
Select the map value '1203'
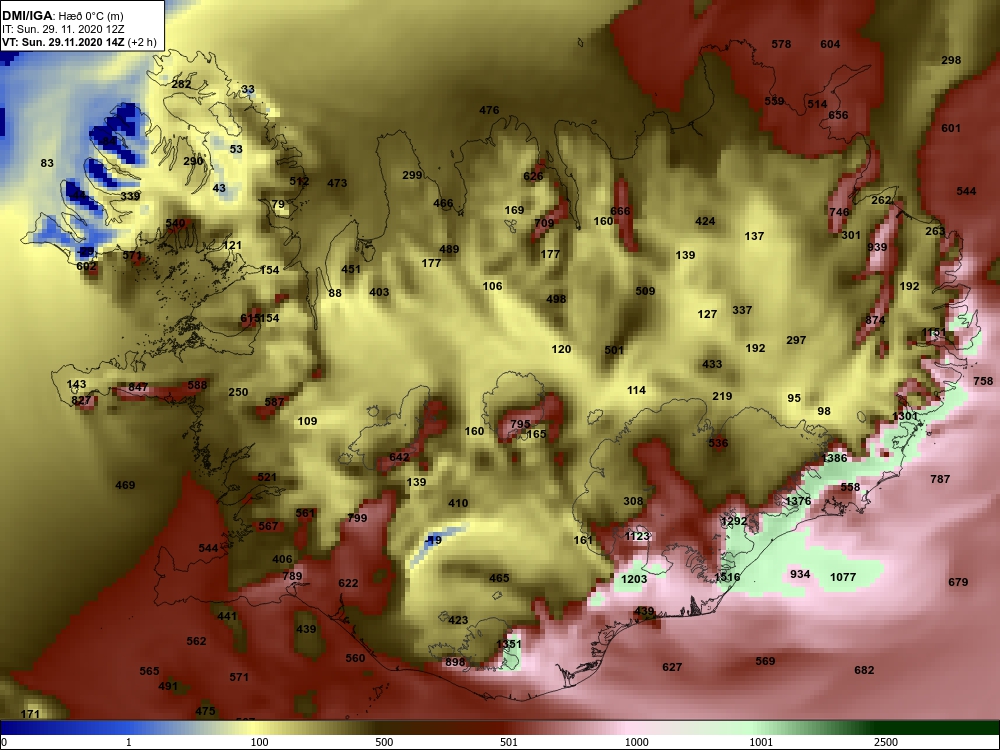634,579
